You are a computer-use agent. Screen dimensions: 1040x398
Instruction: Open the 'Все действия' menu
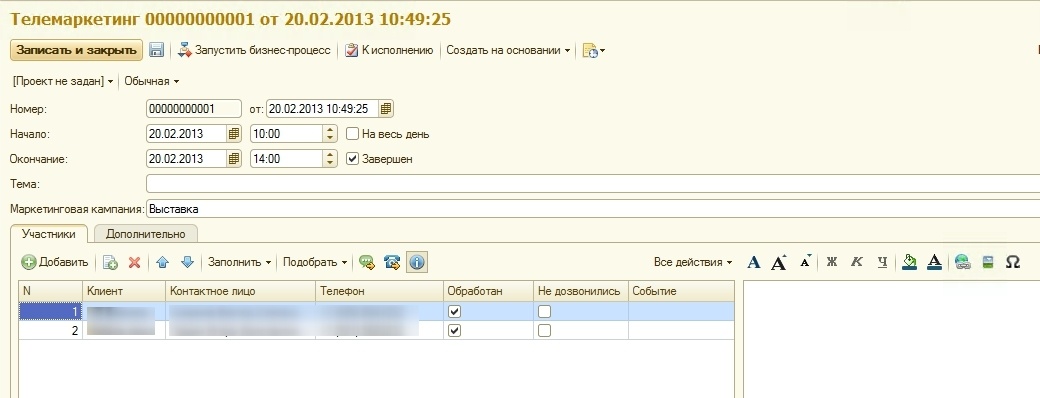point(693,263)
